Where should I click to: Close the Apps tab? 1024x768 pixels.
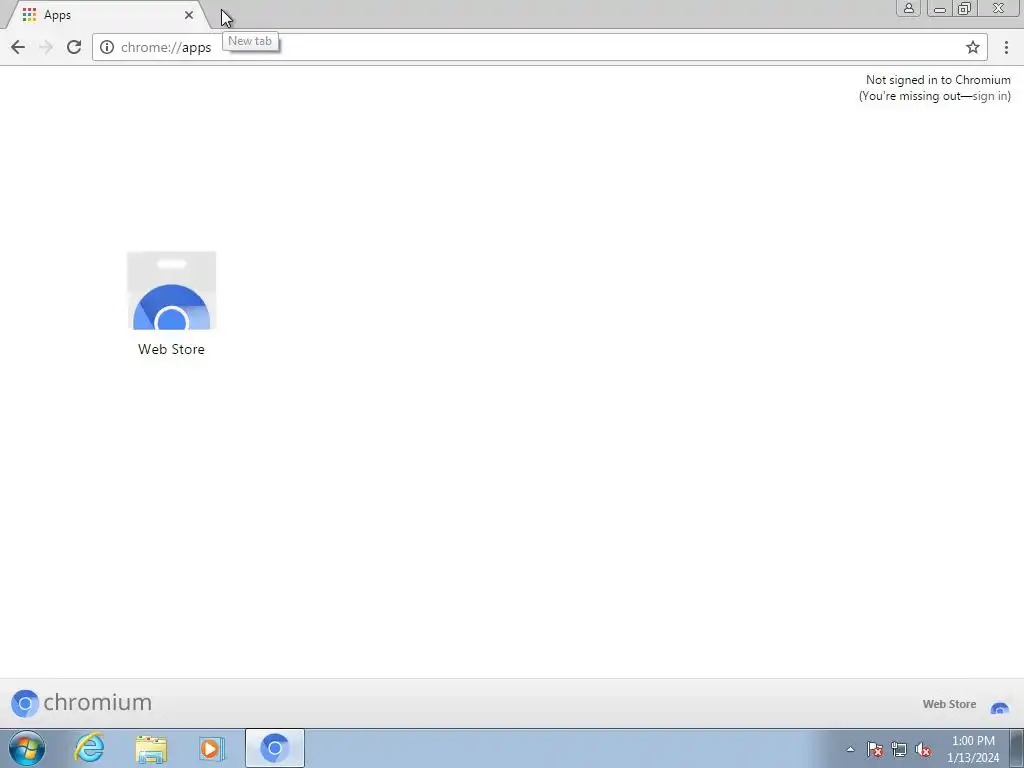tap(189, 14)
